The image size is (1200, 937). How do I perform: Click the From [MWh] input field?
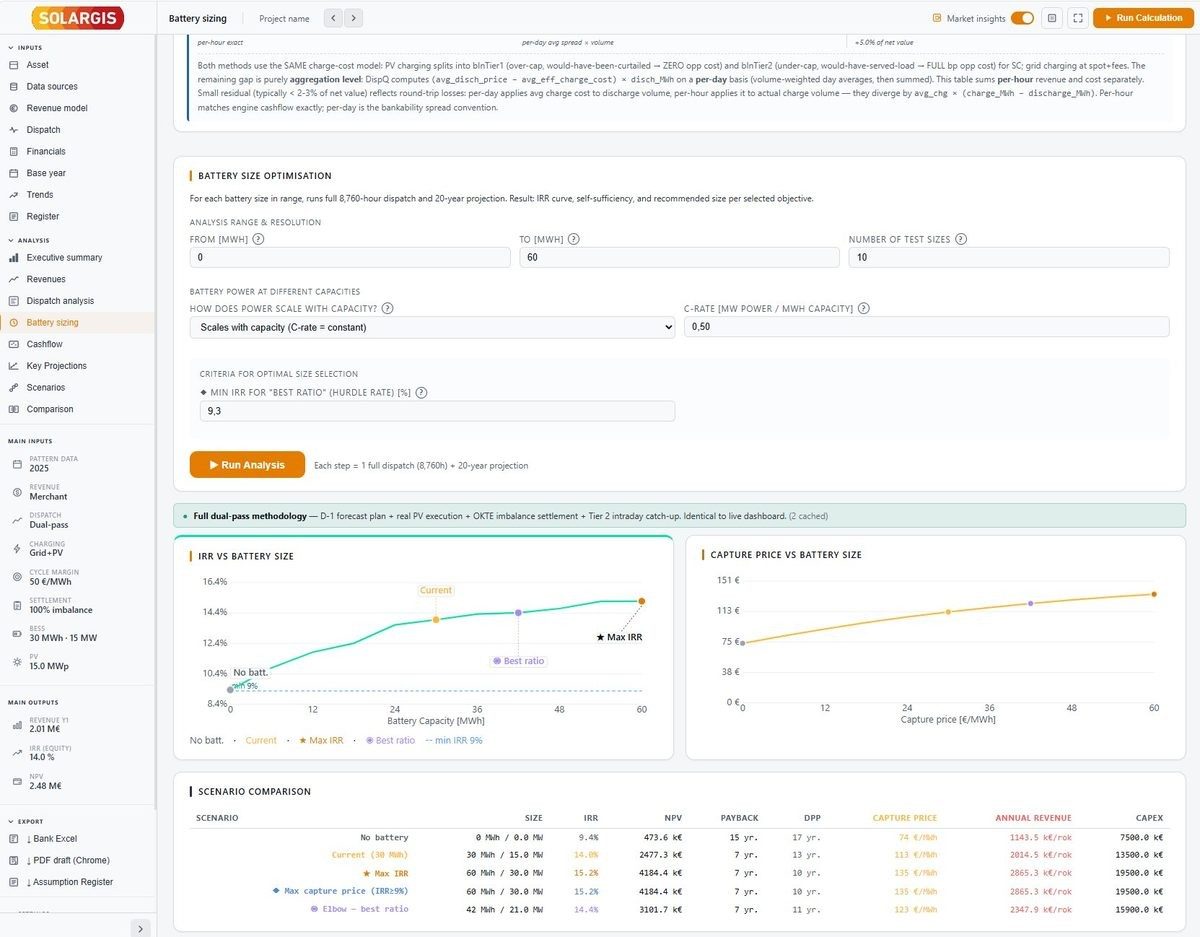pos(350,257)
